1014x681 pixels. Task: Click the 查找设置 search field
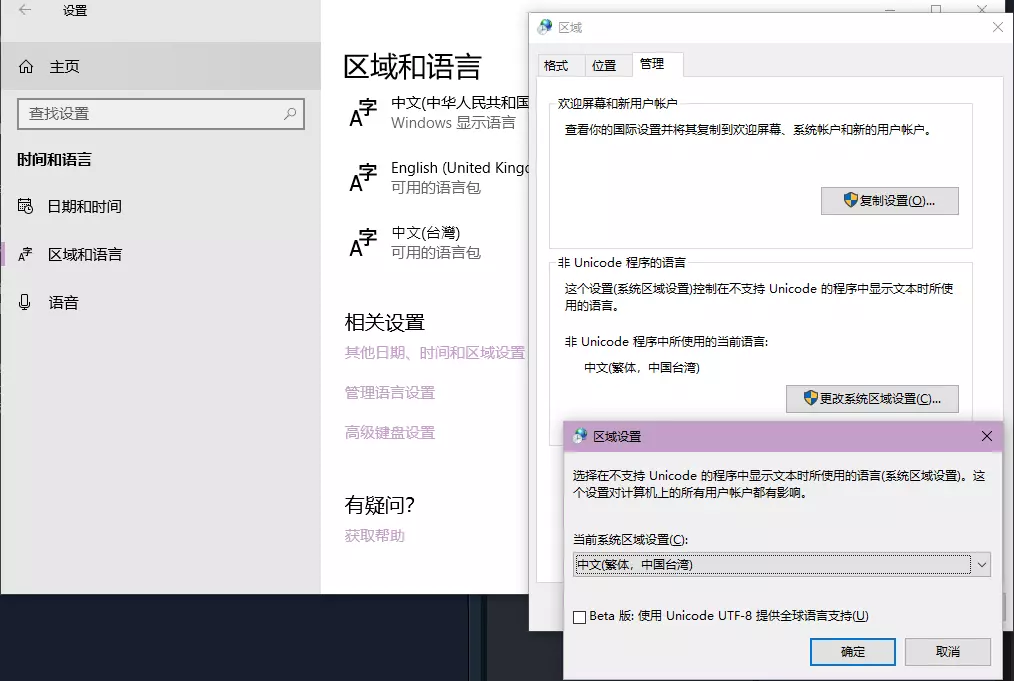click(x=161, y=114)
